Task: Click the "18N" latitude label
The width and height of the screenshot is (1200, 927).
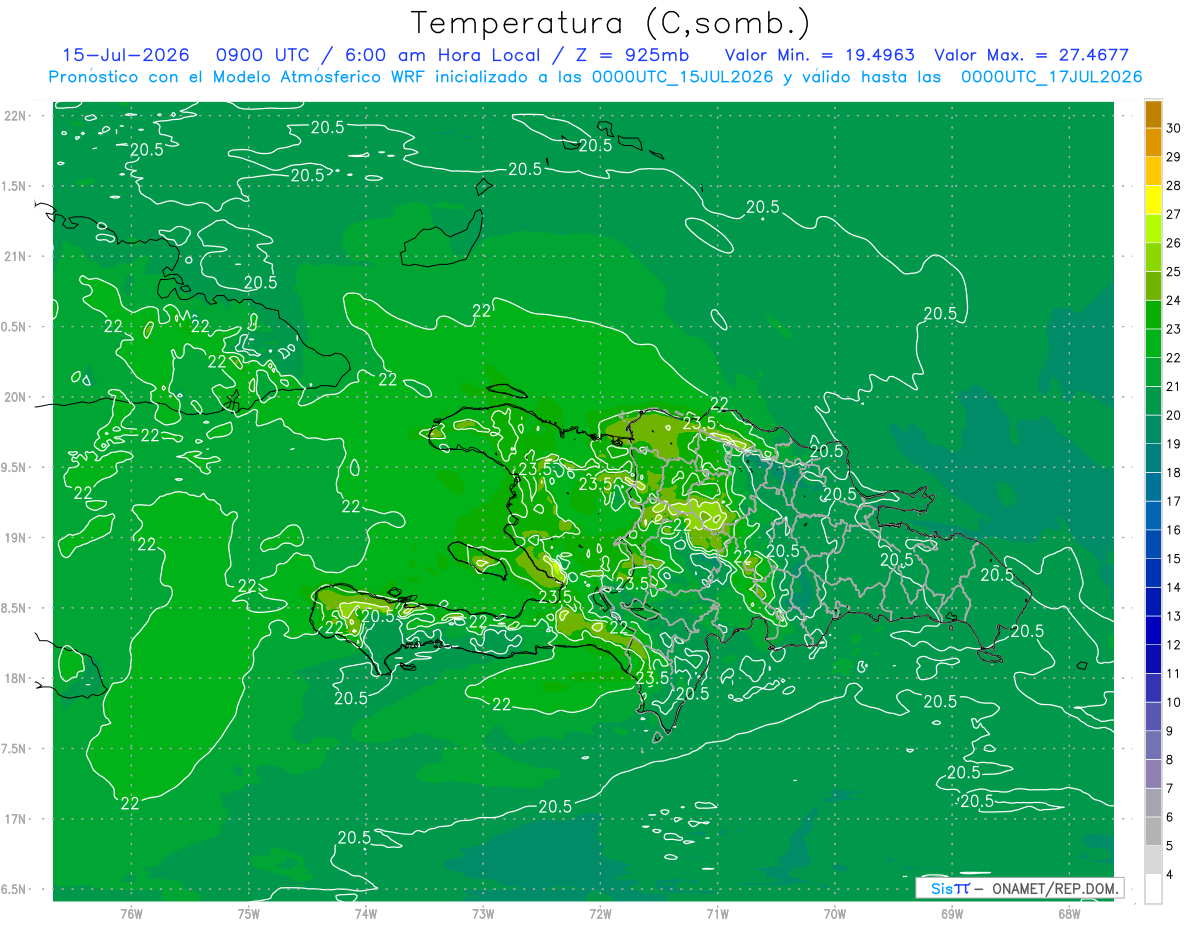Action: coord(17,678)
